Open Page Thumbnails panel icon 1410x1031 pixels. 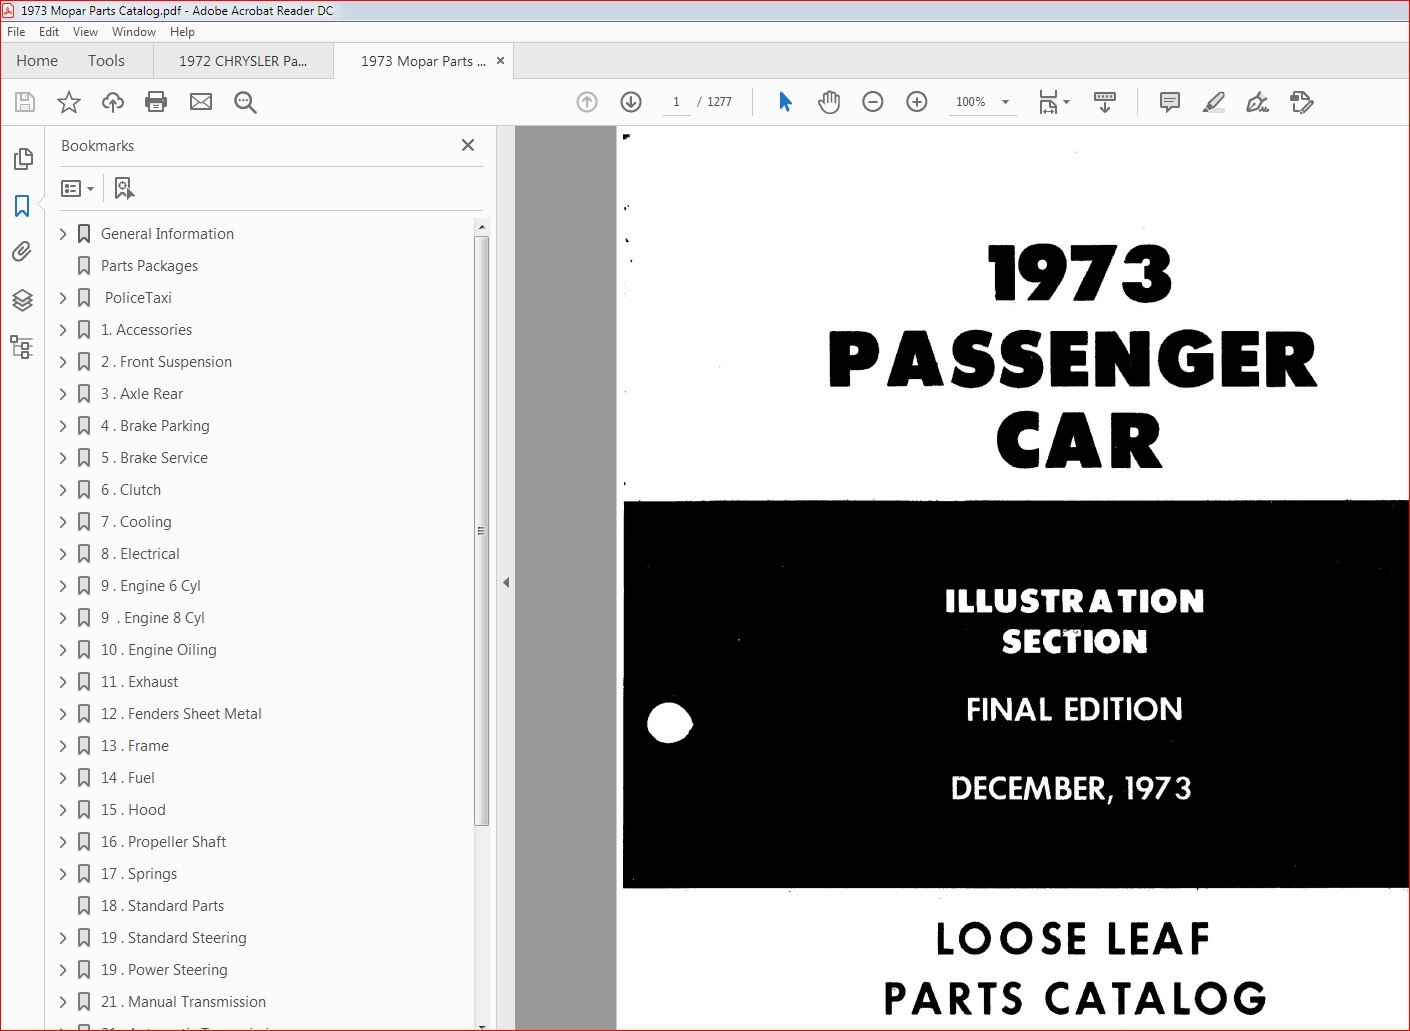pos(23,159)
